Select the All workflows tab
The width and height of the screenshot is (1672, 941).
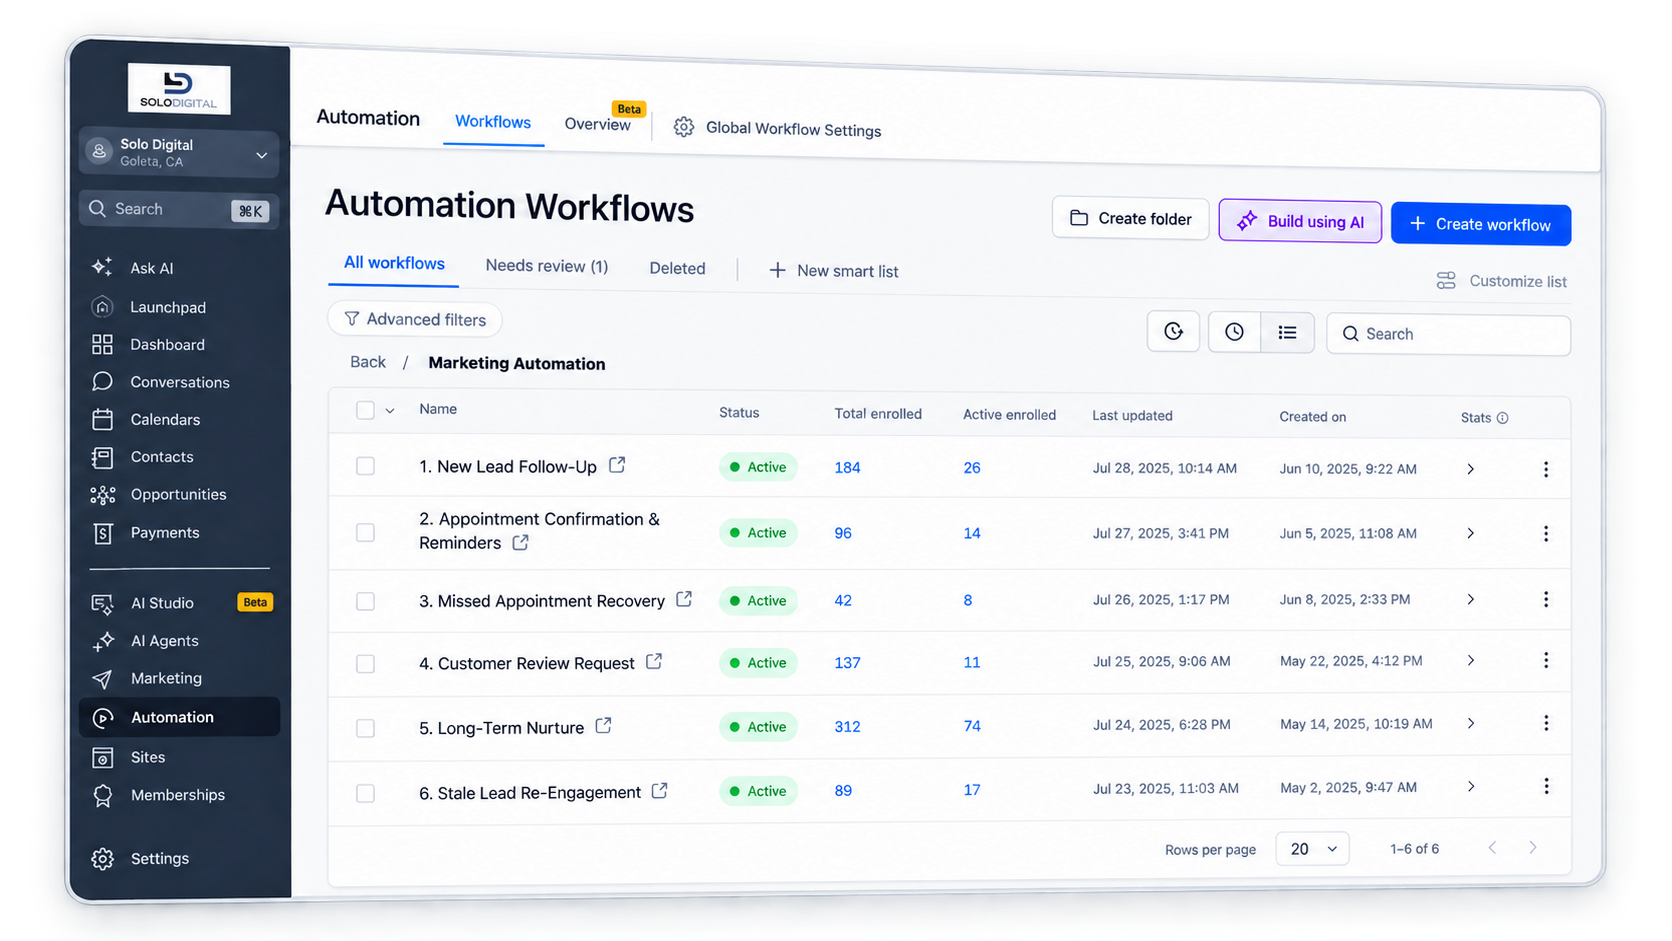(x=394, y=263)
